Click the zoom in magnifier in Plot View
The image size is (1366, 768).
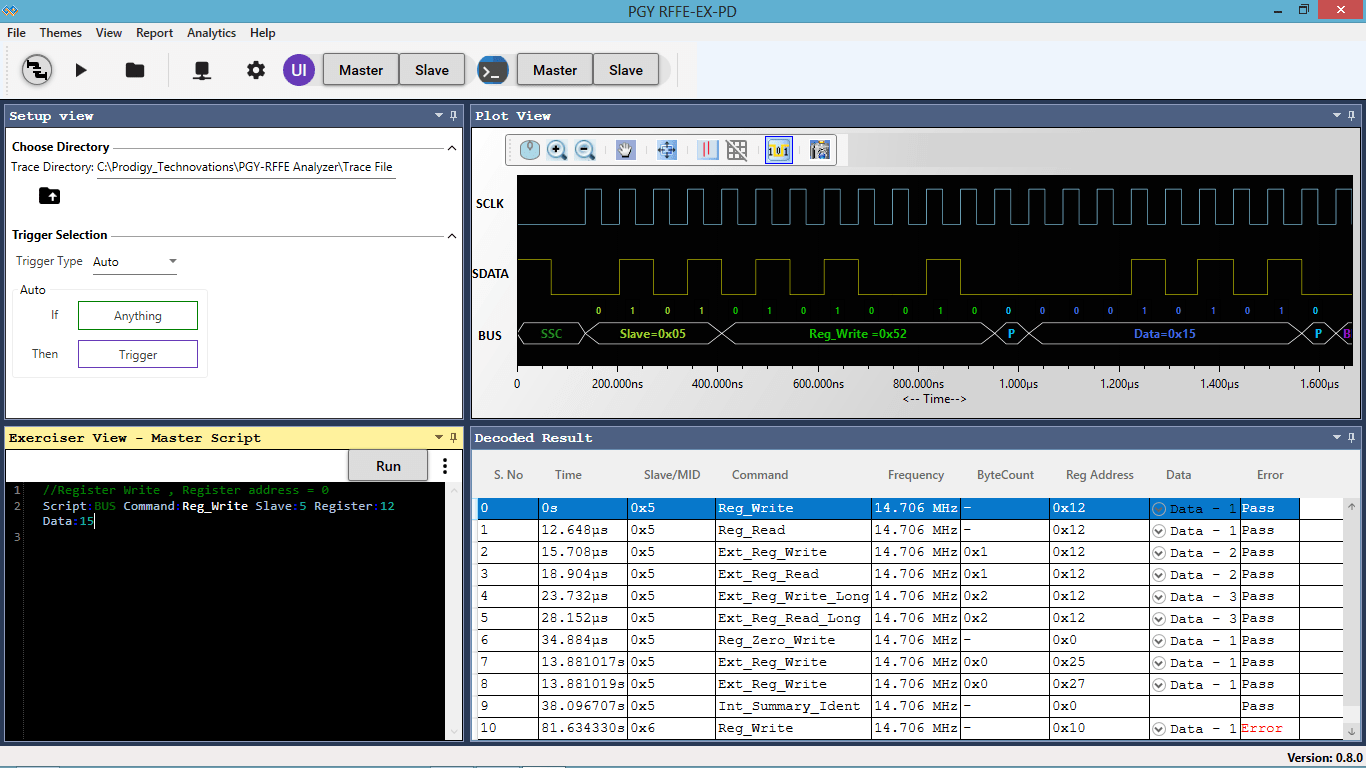tap(557, 150)
